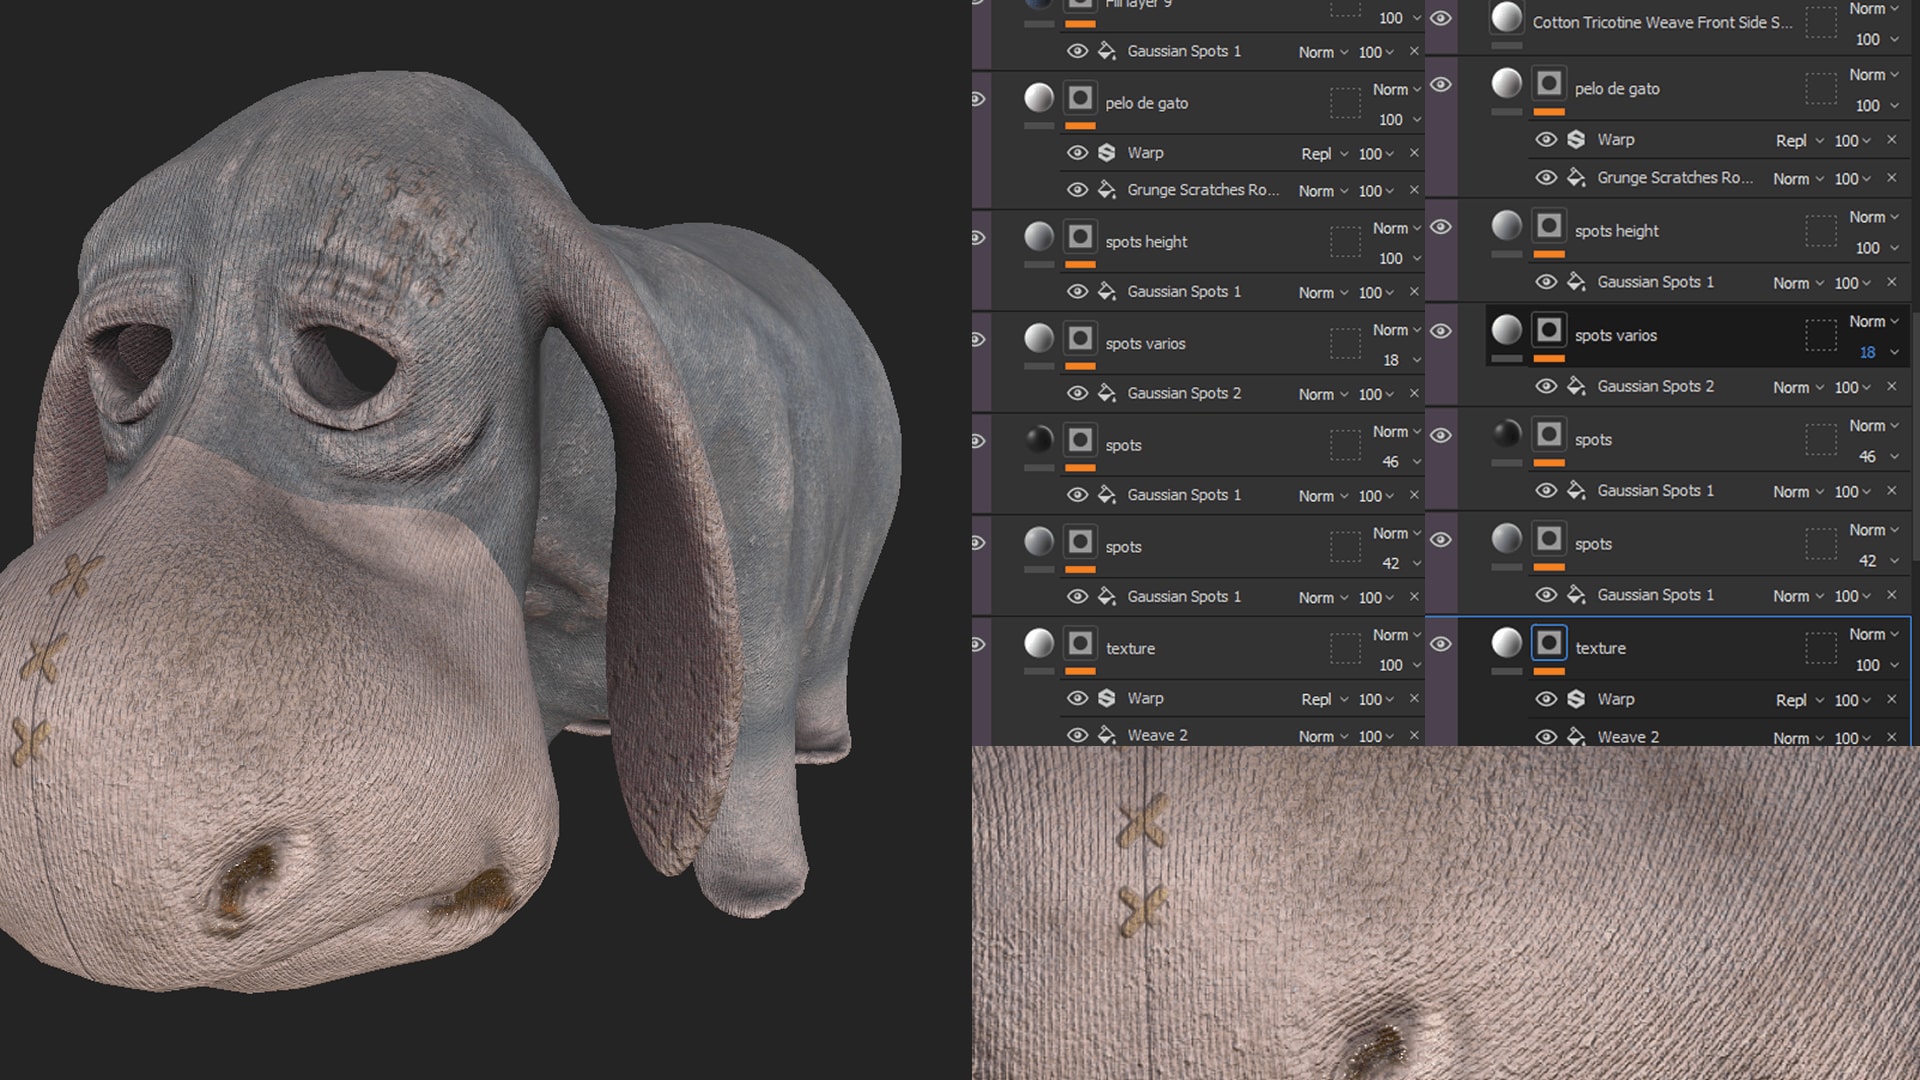The height and width of the screenshot is (1080, 1920).
Task: Delete the Weave 2 effect using X in the left stack
Action: [1414, 736]
